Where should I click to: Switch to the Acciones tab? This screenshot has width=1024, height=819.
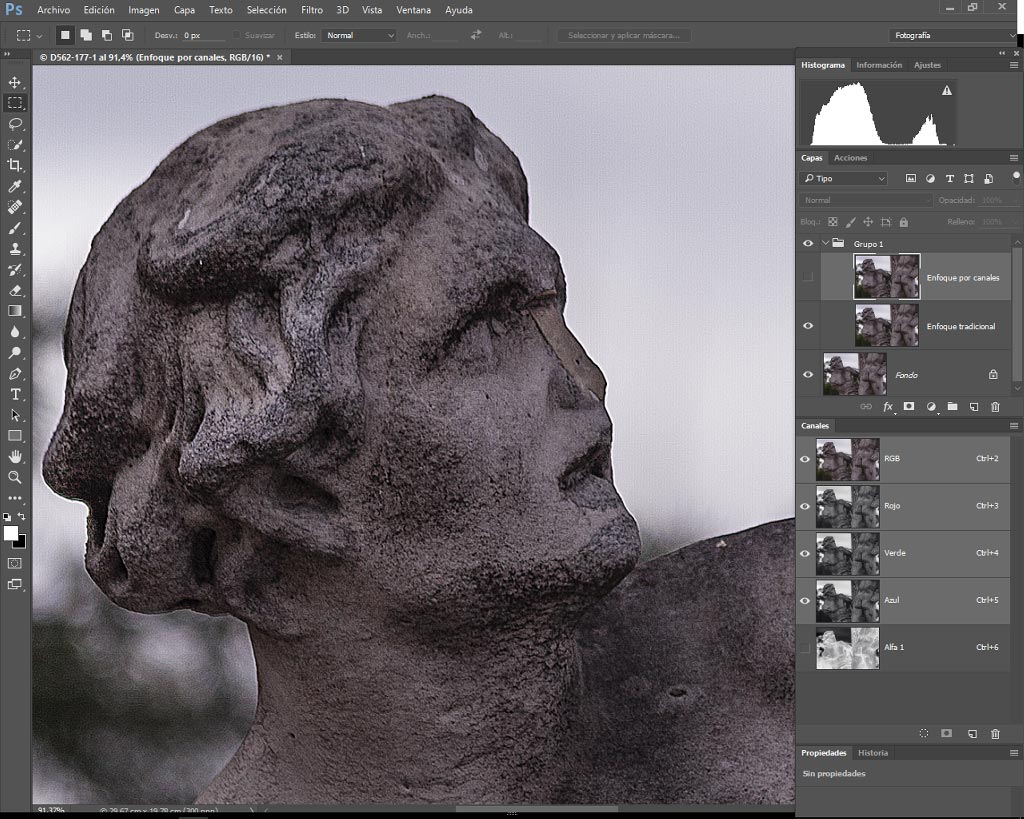[850, 158]
